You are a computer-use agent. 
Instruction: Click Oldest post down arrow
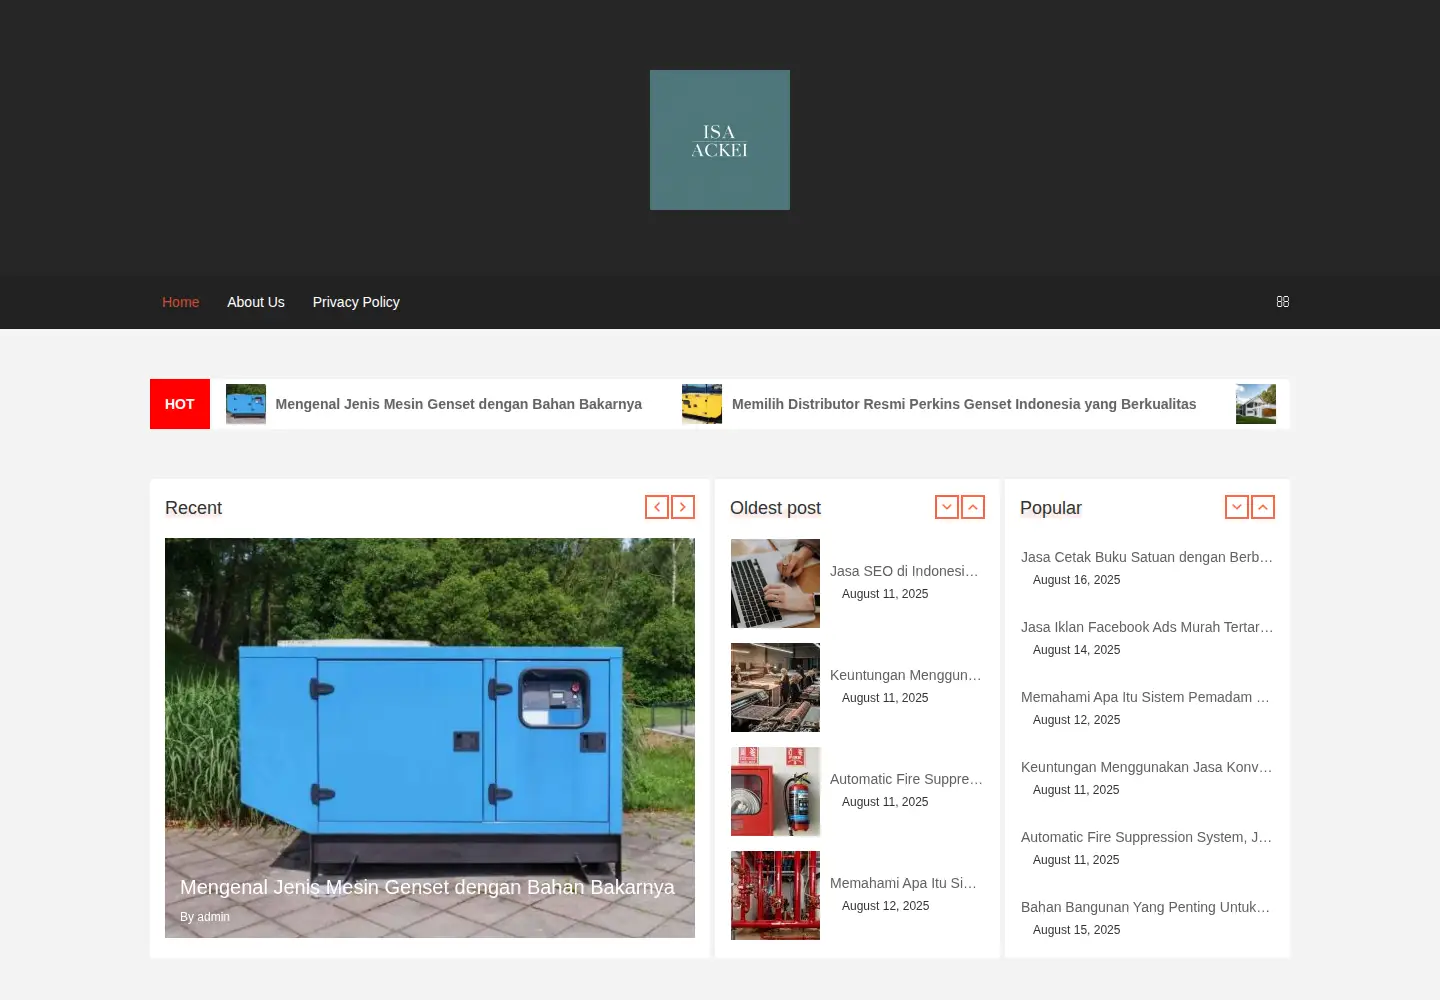pyautogui.click(x=947, y=507)
